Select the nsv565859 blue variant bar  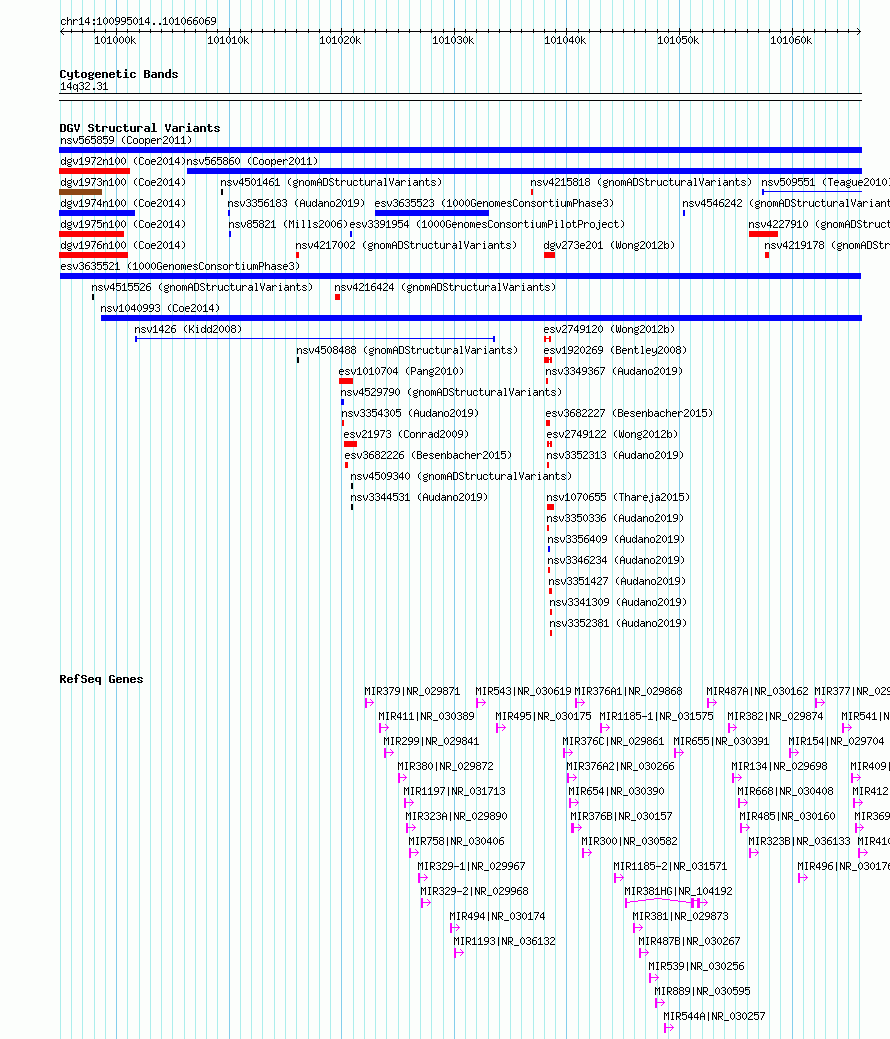461,150
